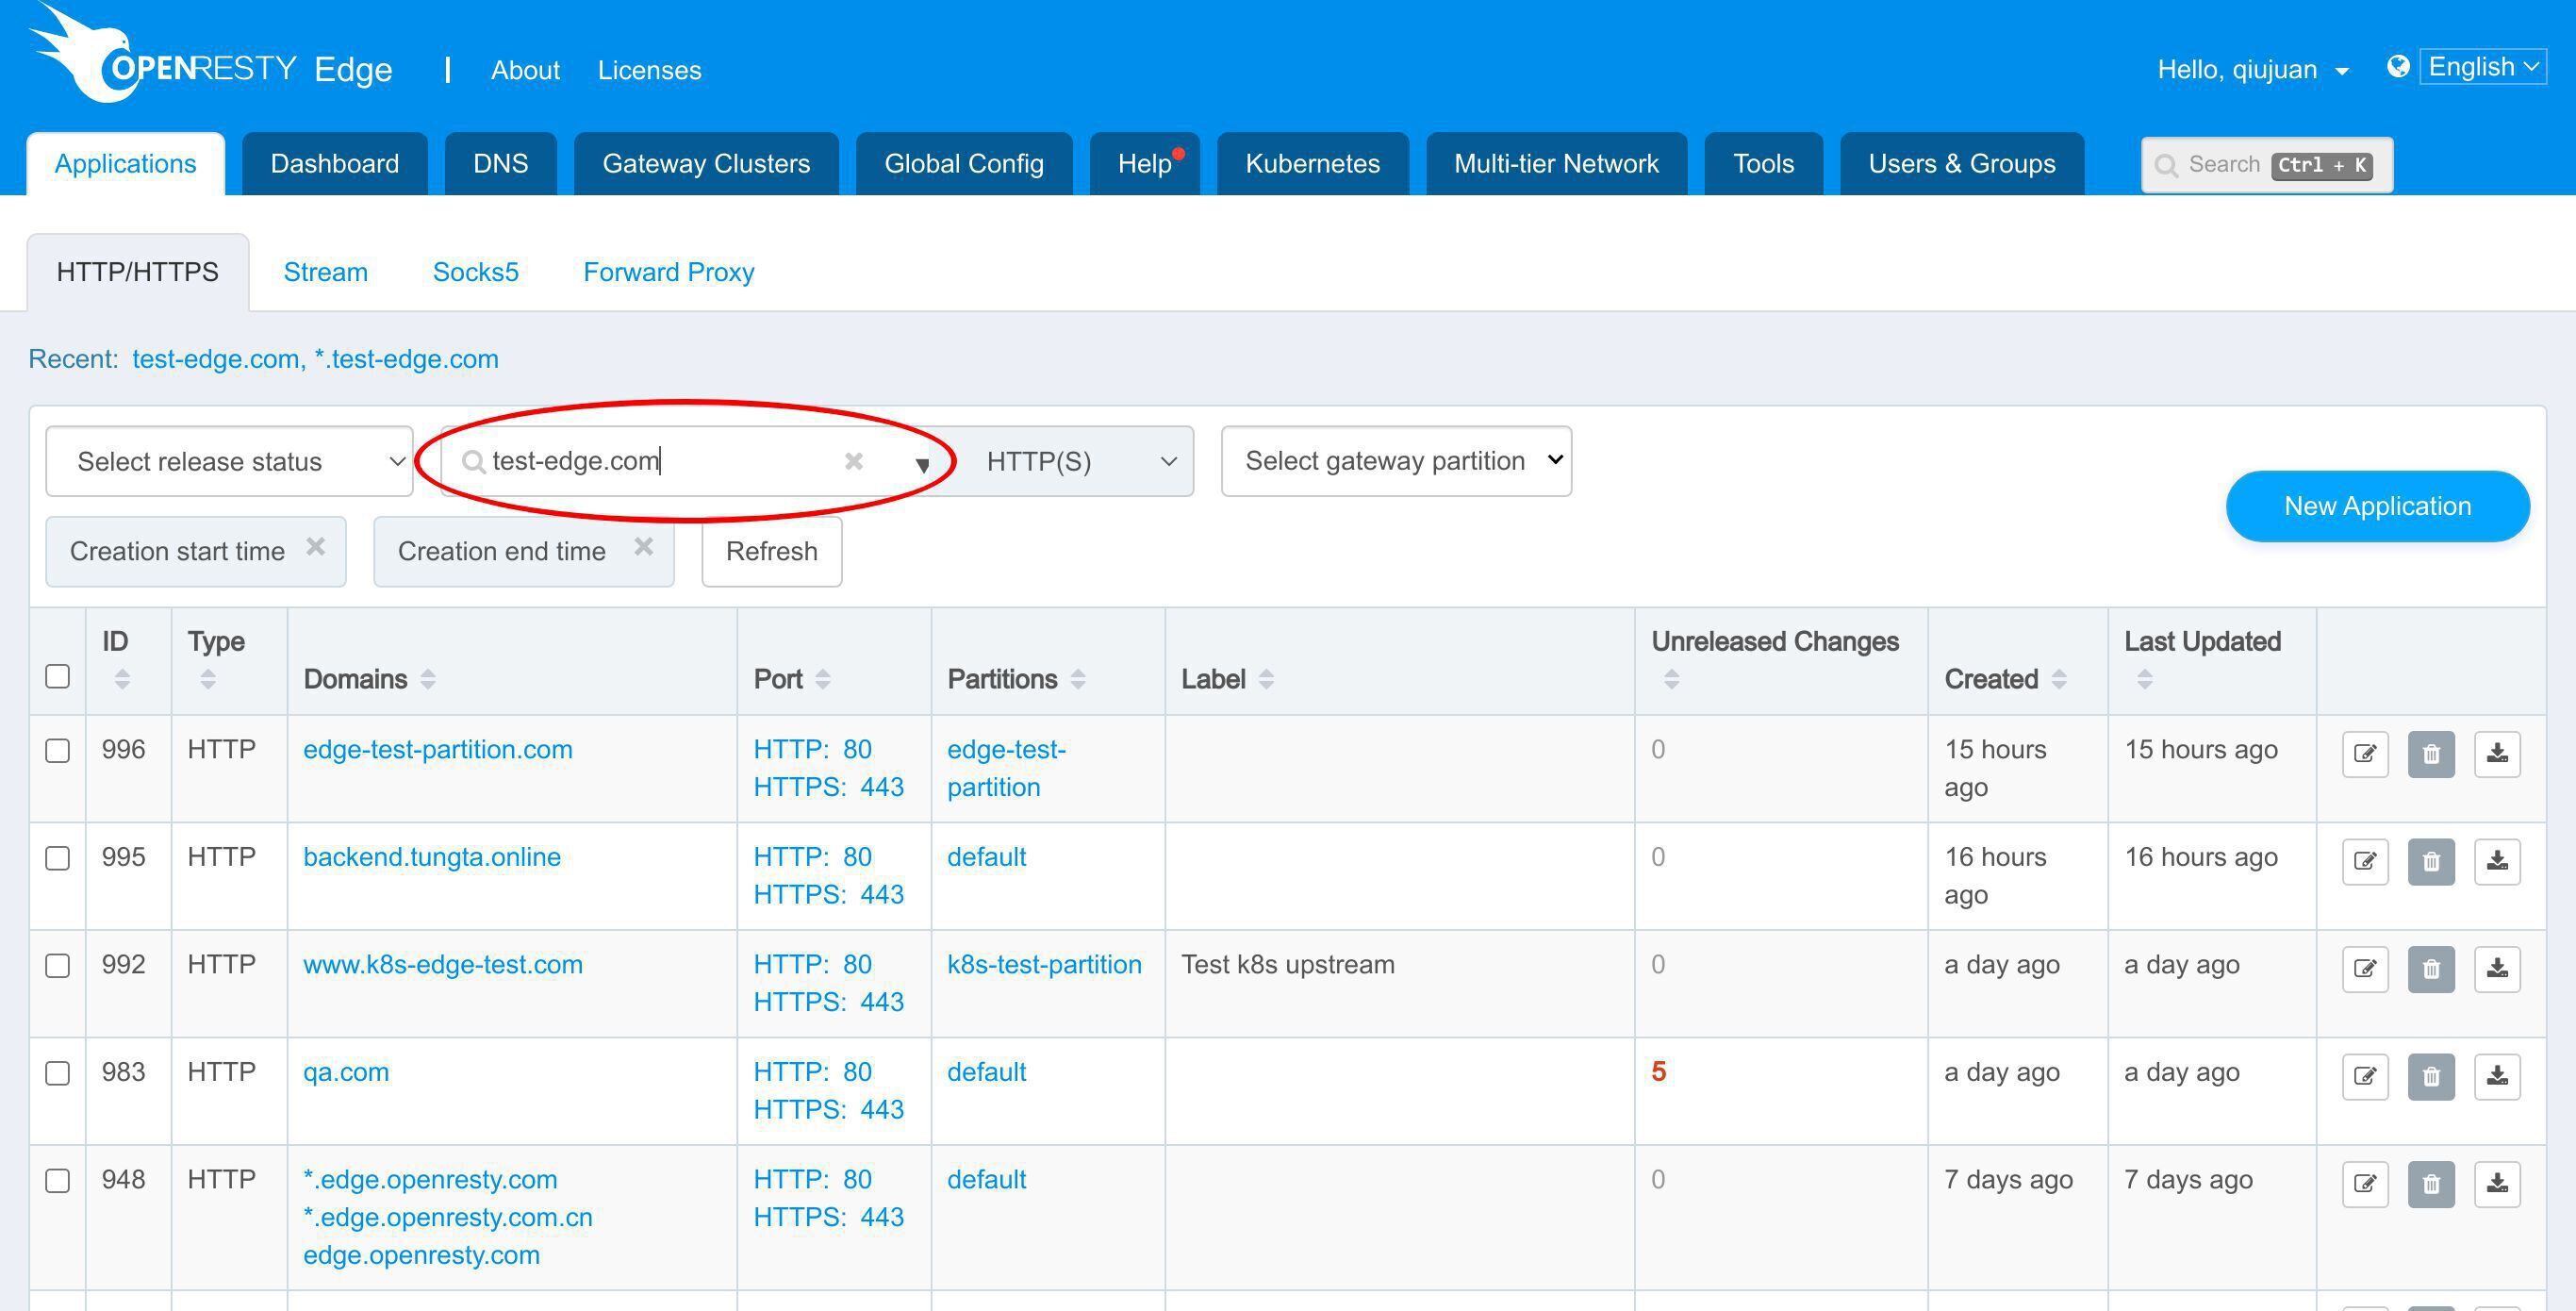The width and height of the screenshot is (2576, 1311).
Task: Sort table by Label column
Action: [x=1266, y=679]
